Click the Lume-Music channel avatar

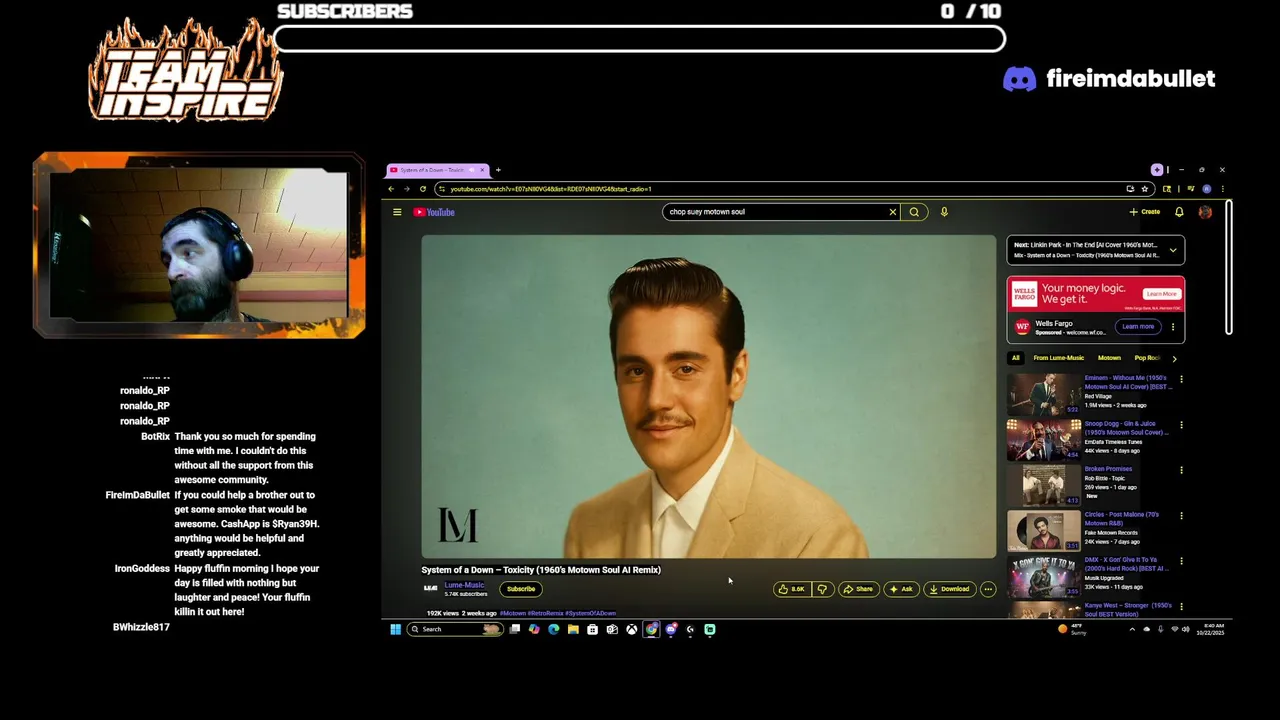431,589
